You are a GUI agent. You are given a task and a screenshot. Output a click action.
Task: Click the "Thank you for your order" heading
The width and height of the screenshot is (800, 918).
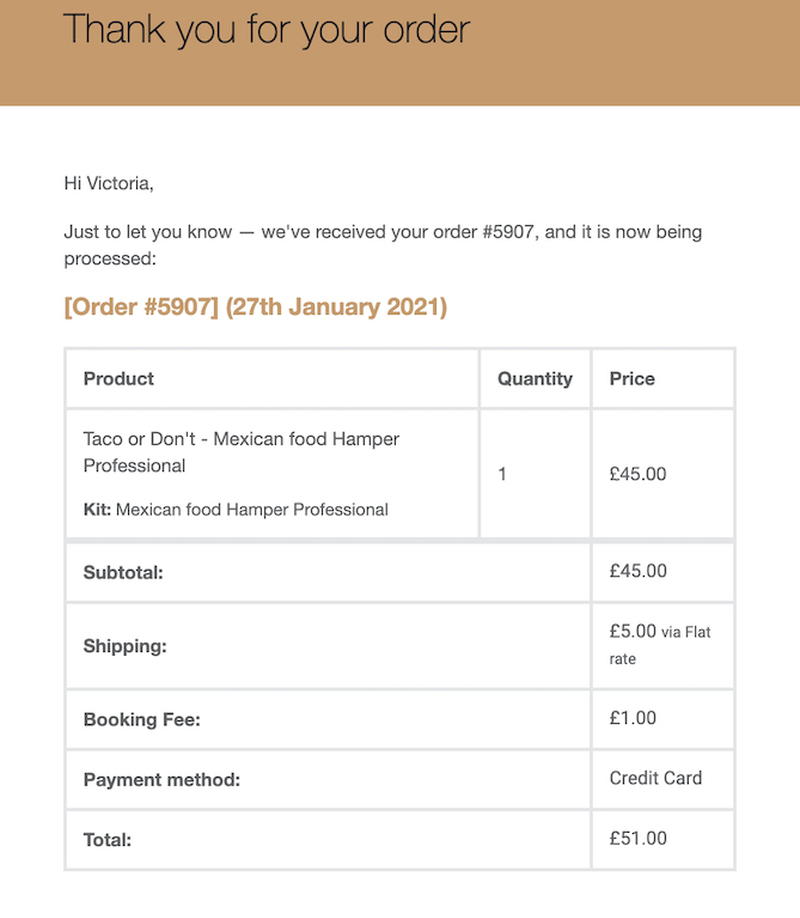click(266, 29)
